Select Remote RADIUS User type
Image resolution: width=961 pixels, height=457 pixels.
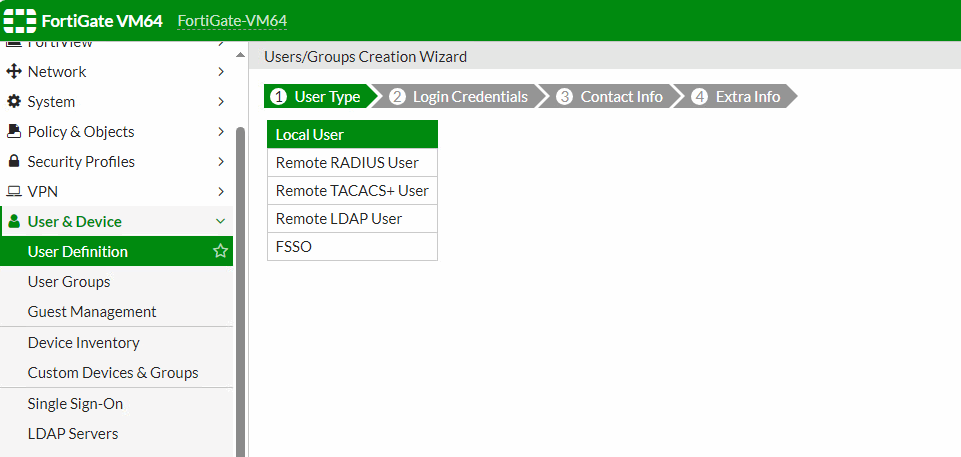[352, 162]
